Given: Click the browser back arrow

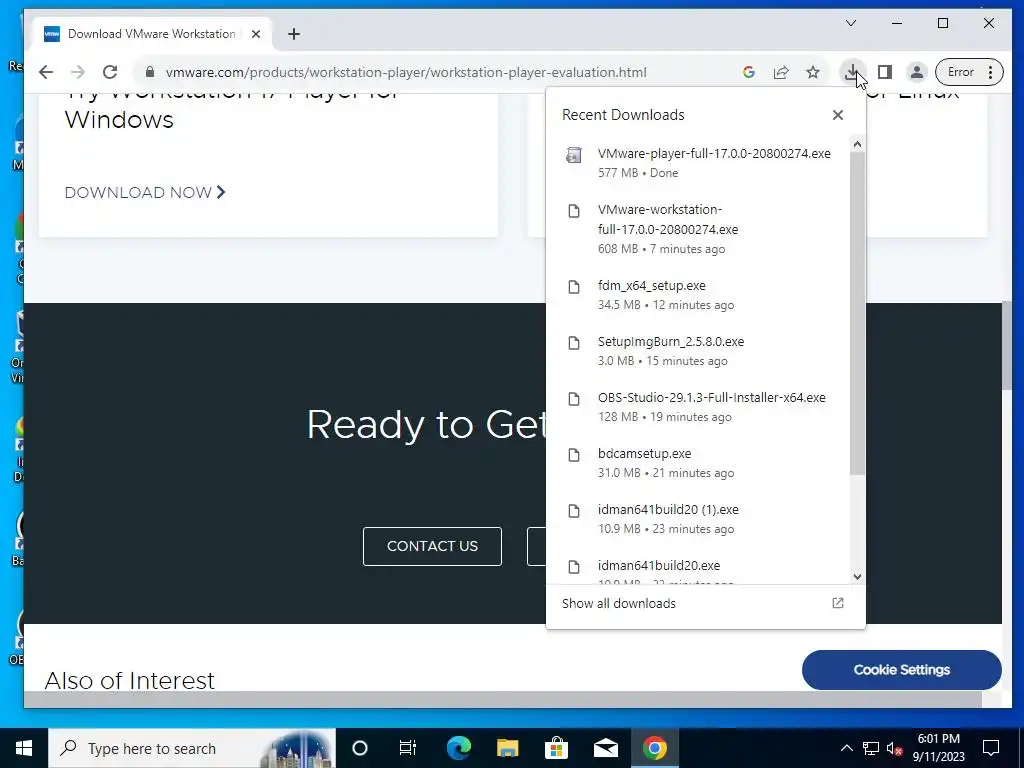Looking at the screenshot, I should pos(46,72).
